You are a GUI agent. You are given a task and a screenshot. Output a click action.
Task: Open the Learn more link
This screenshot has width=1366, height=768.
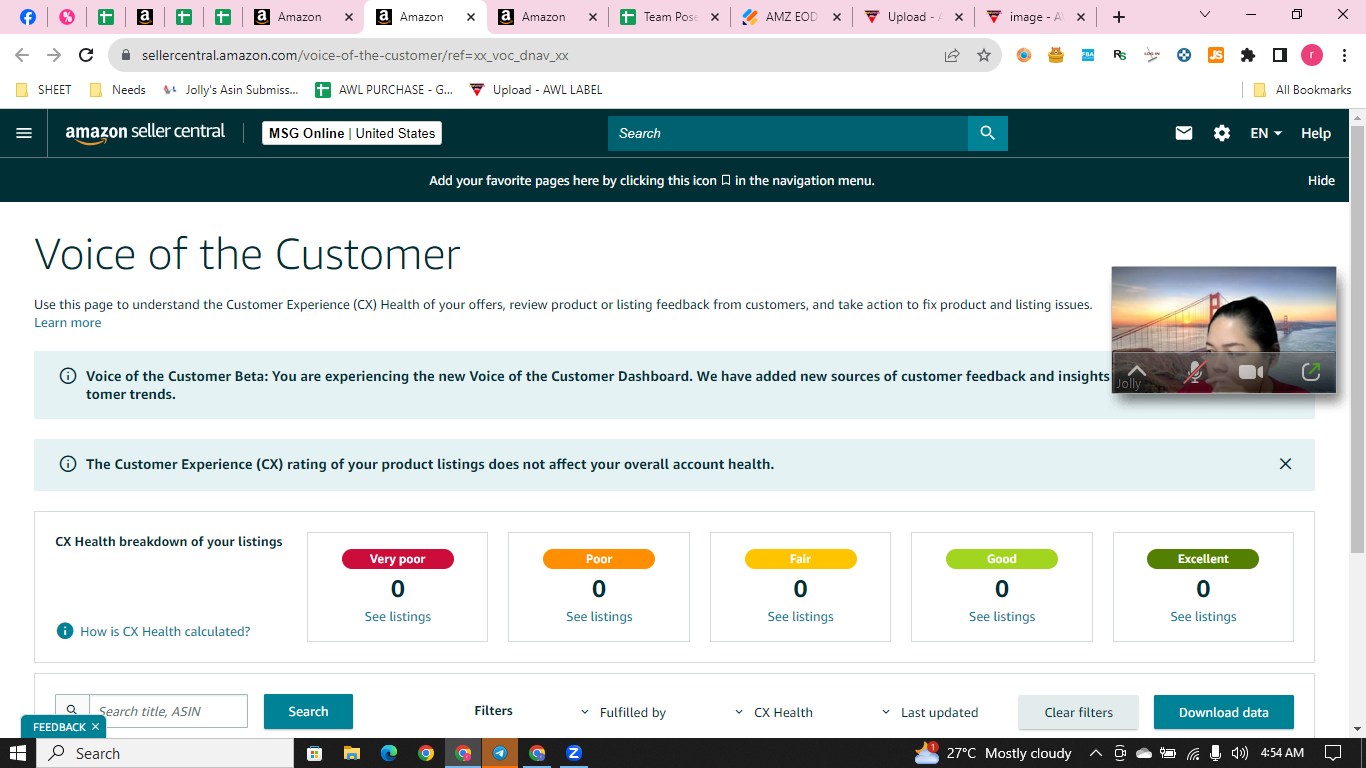pyautogui.click(x=68, y=322)
